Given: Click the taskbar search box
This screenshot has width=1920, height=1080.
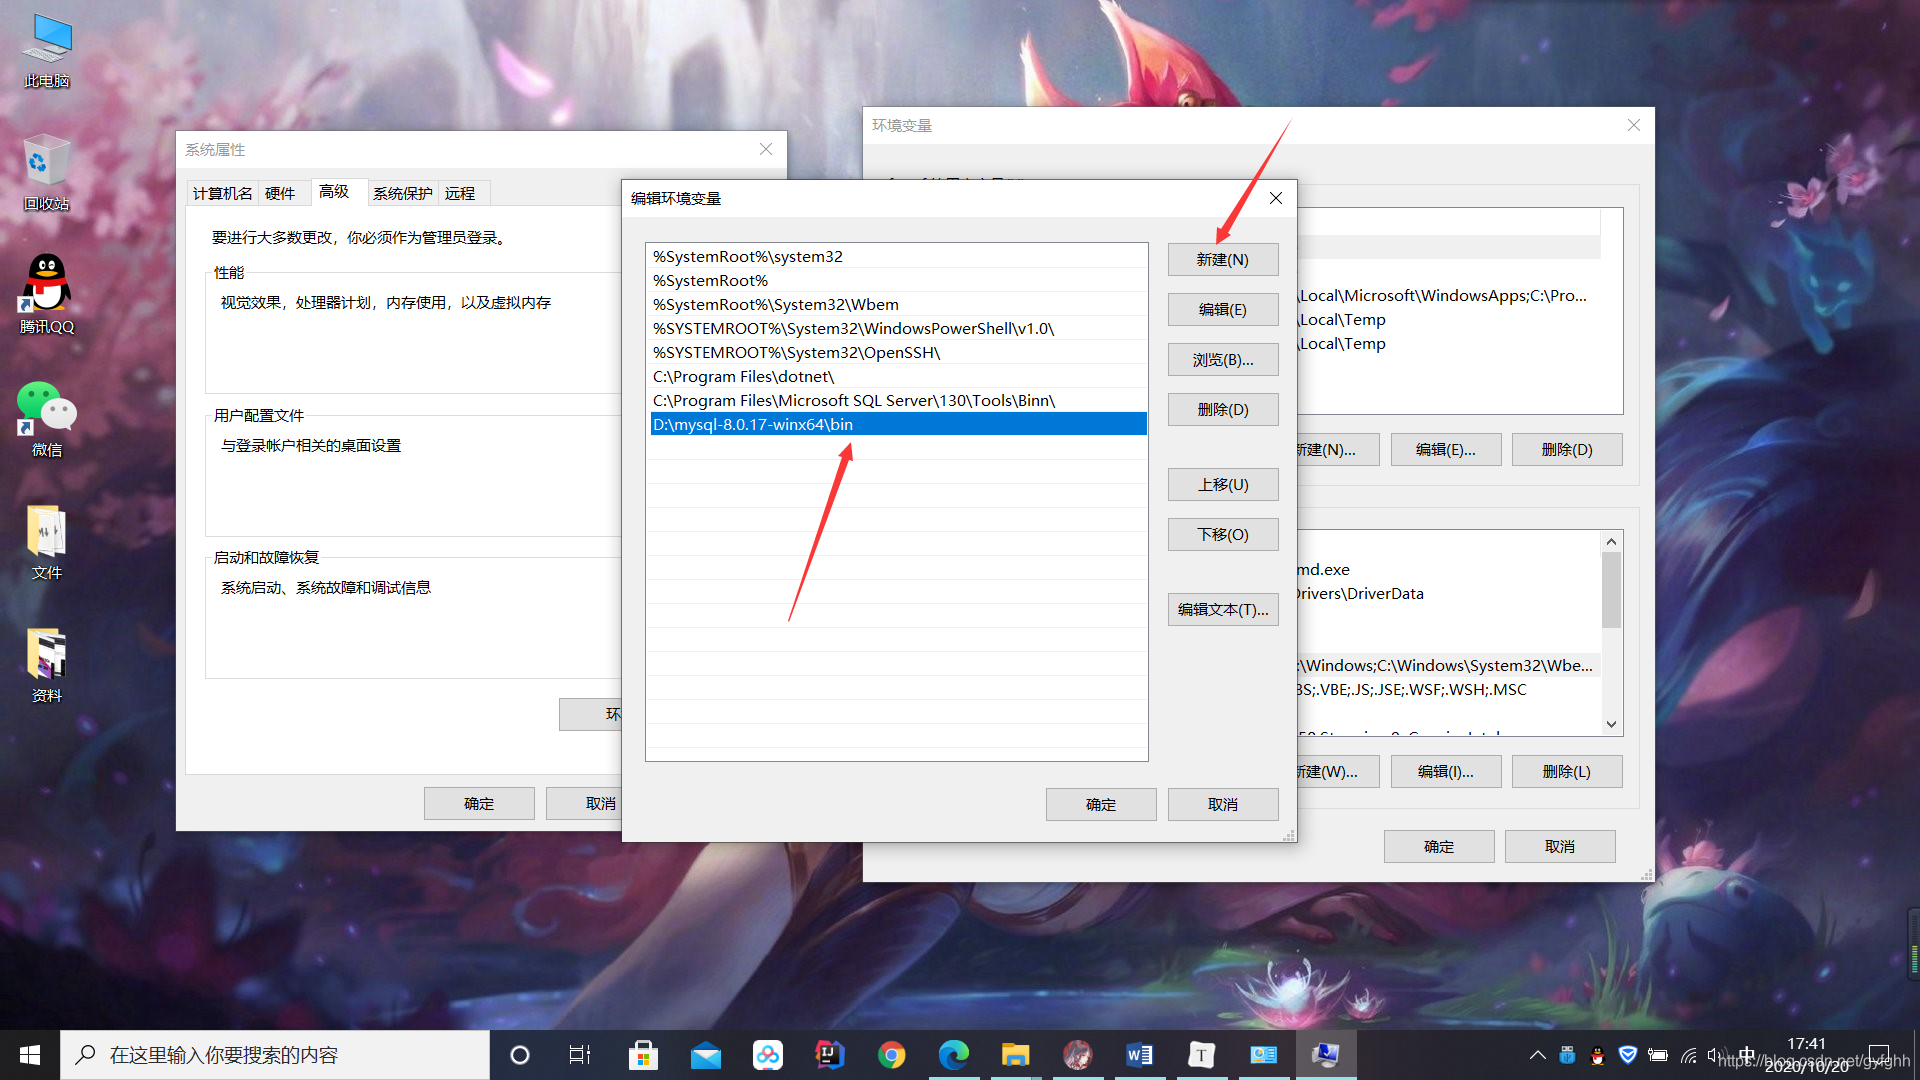Looking at the screenshot, I should 275,1055.
